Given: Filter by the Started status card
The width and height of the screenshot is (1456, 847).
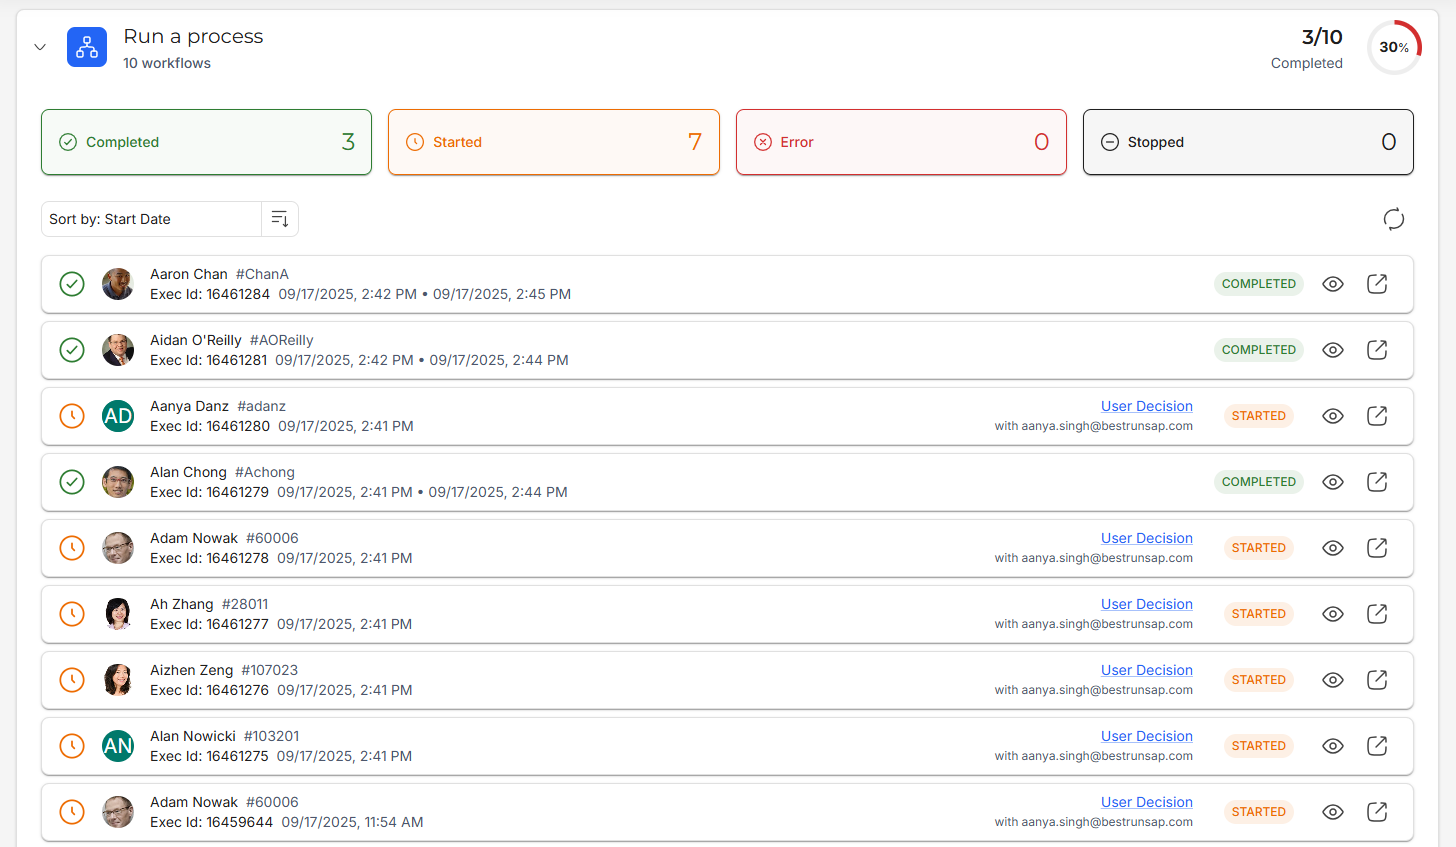Looking at the screenshot, I should 553,142.
